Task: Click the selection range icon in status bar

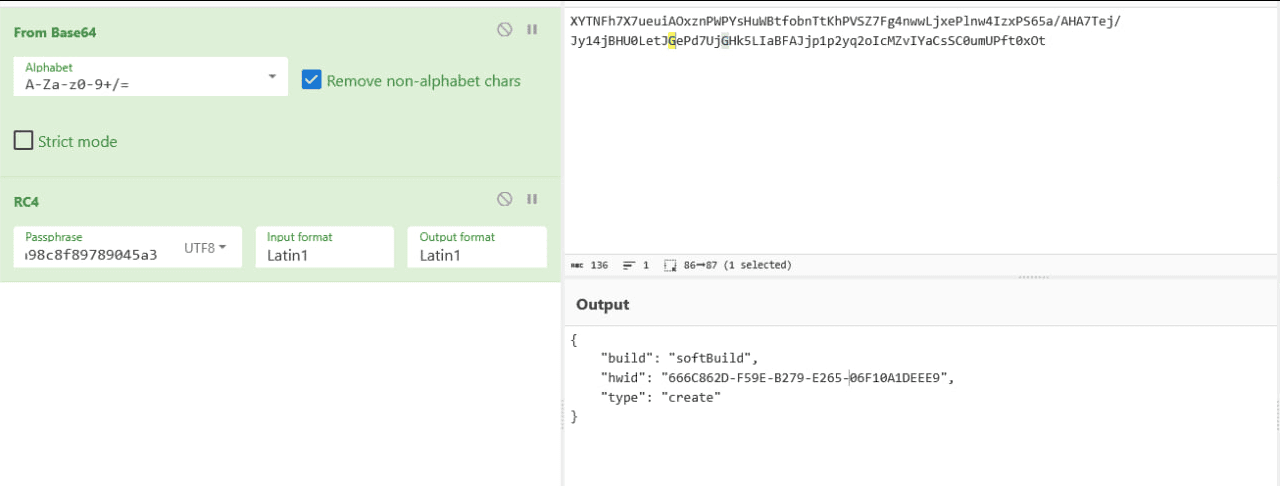Action: 670,265
